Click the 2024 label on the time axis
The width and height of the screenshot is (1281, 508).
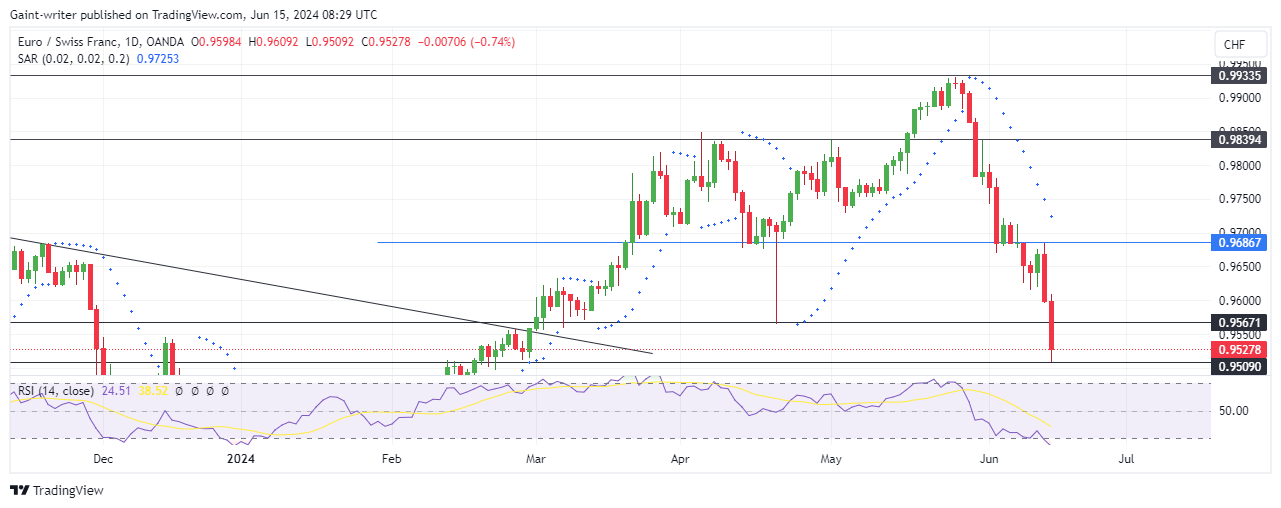(x=240, y=459)
